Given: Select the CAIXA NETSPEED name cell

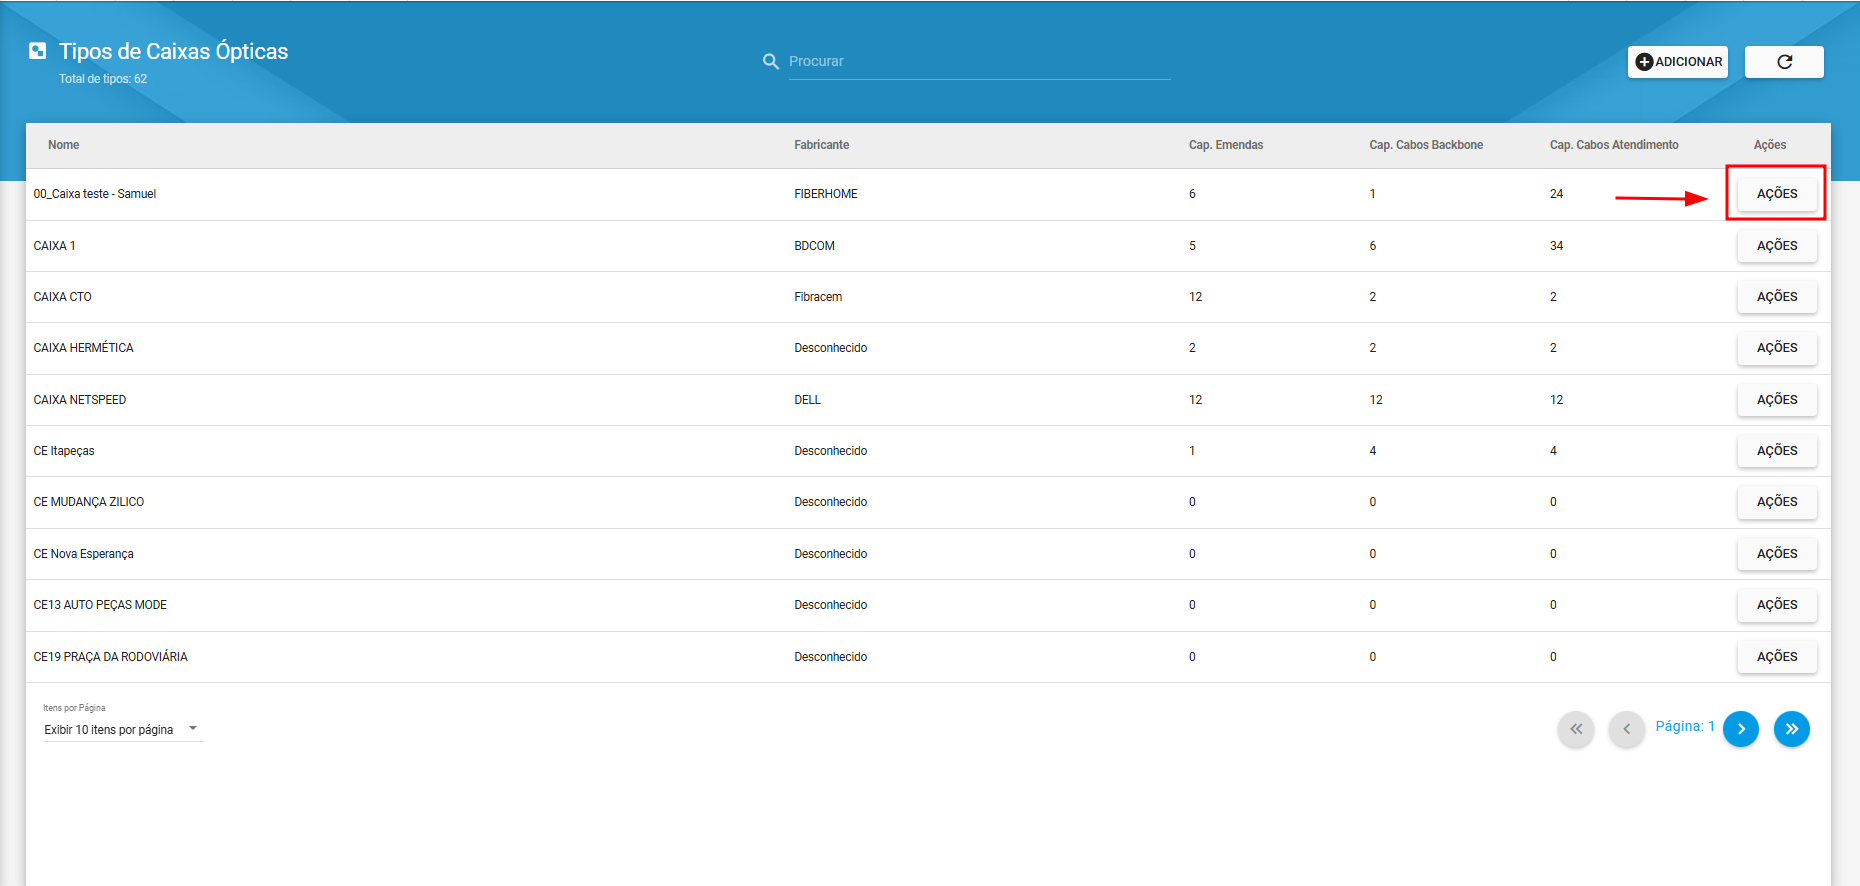Looking at the screenshot, I should 80,400.
